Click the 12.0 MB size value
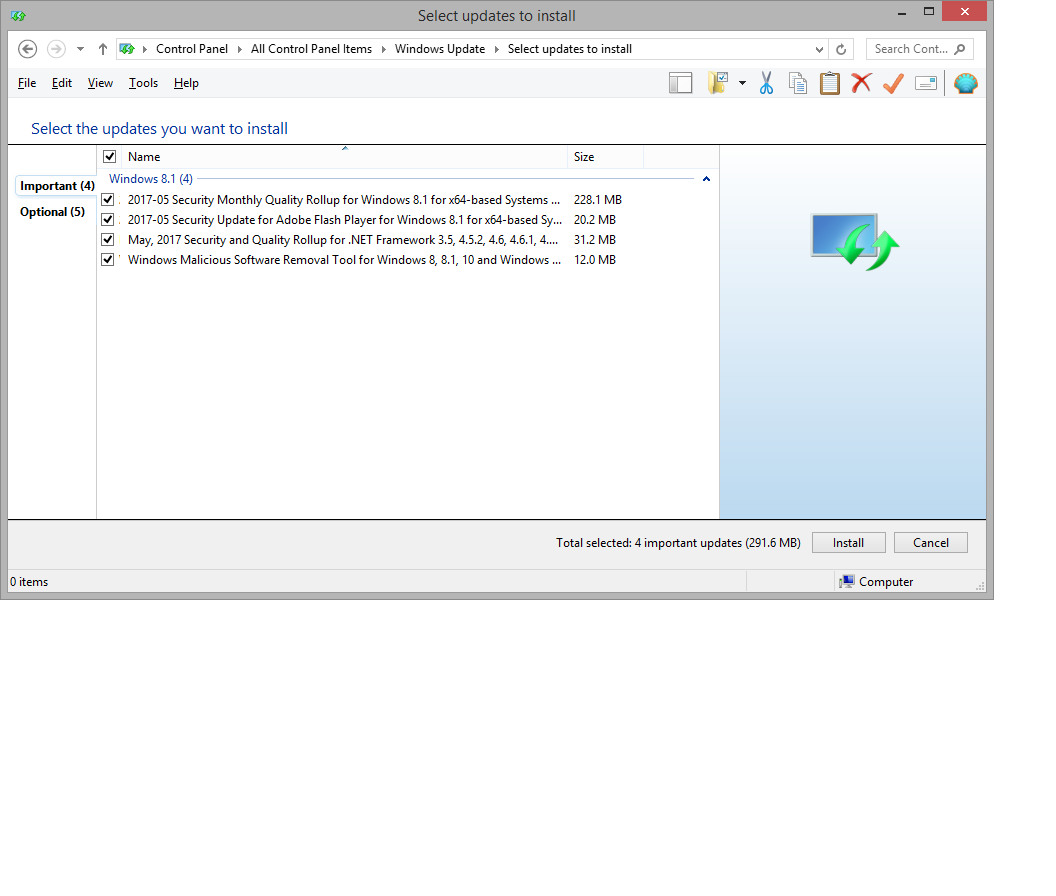This screenshot has width=1056, height=896. tap(595, 259)
